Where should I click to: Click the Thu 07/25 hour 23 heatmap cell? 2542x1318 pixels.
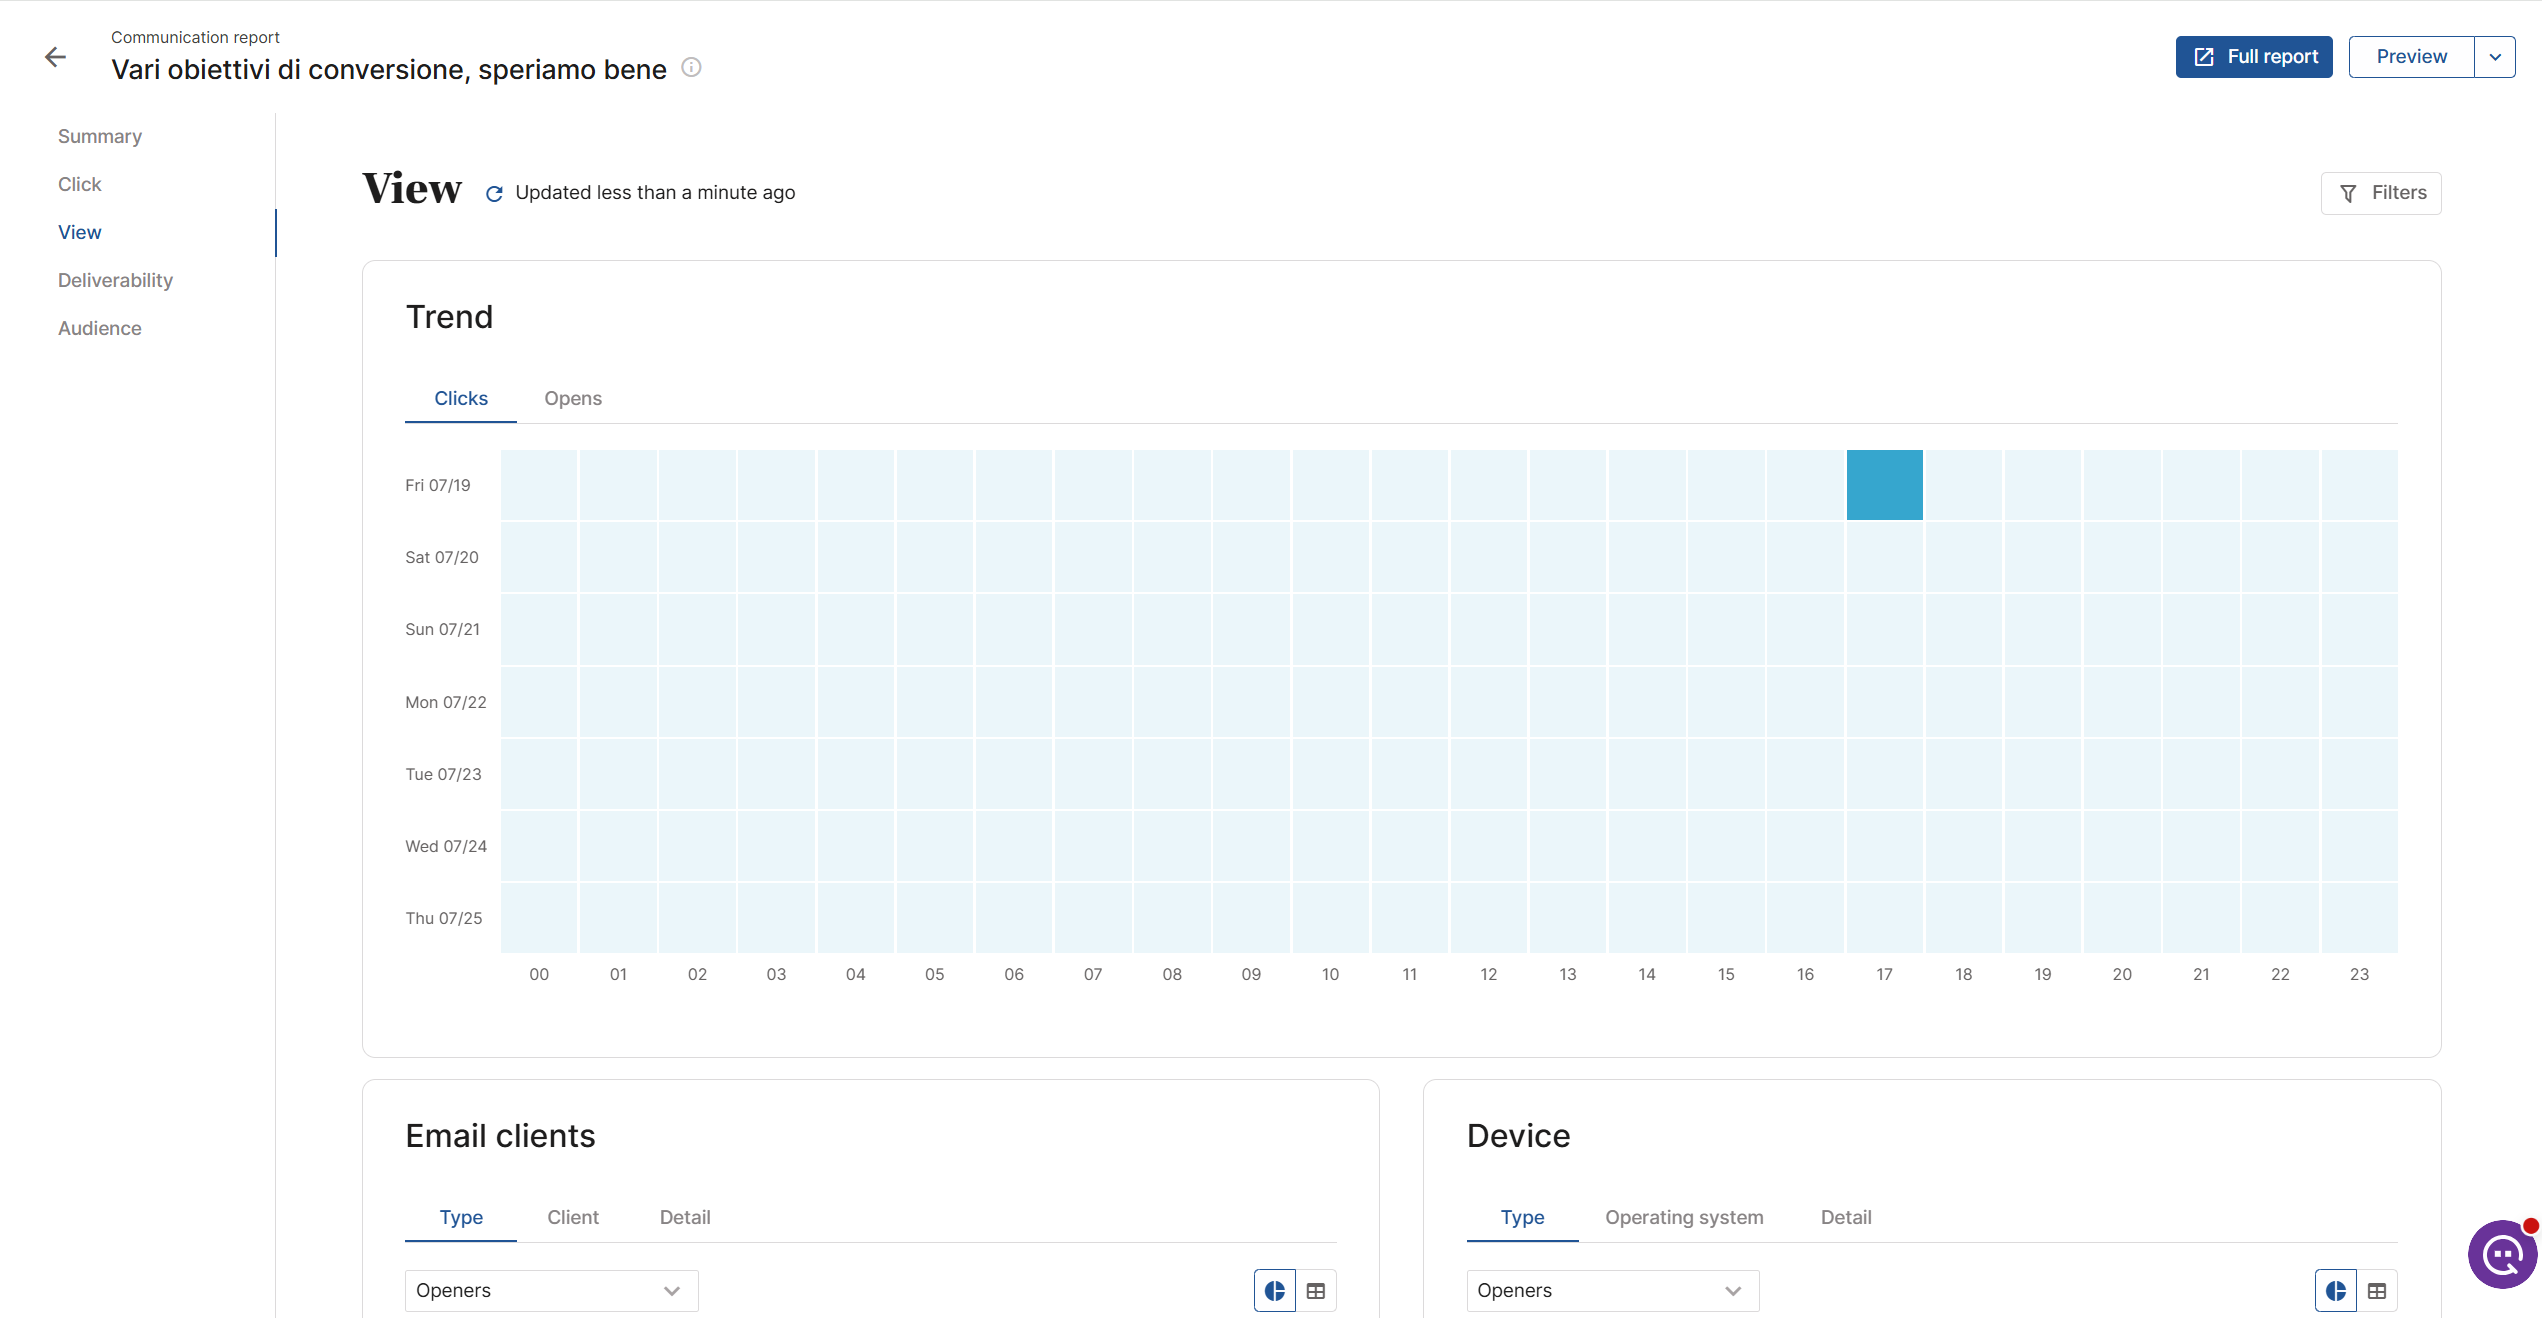[2359, 918]
